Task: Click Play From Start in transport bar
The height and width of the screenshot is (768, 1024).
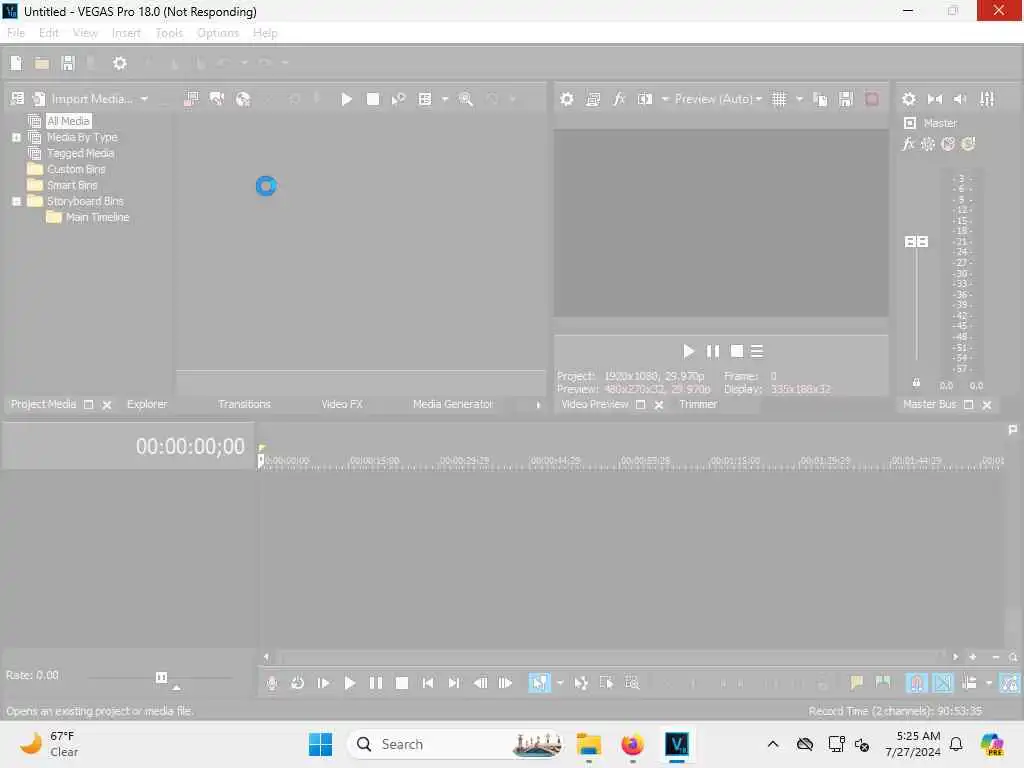Action: click(323, 683)
